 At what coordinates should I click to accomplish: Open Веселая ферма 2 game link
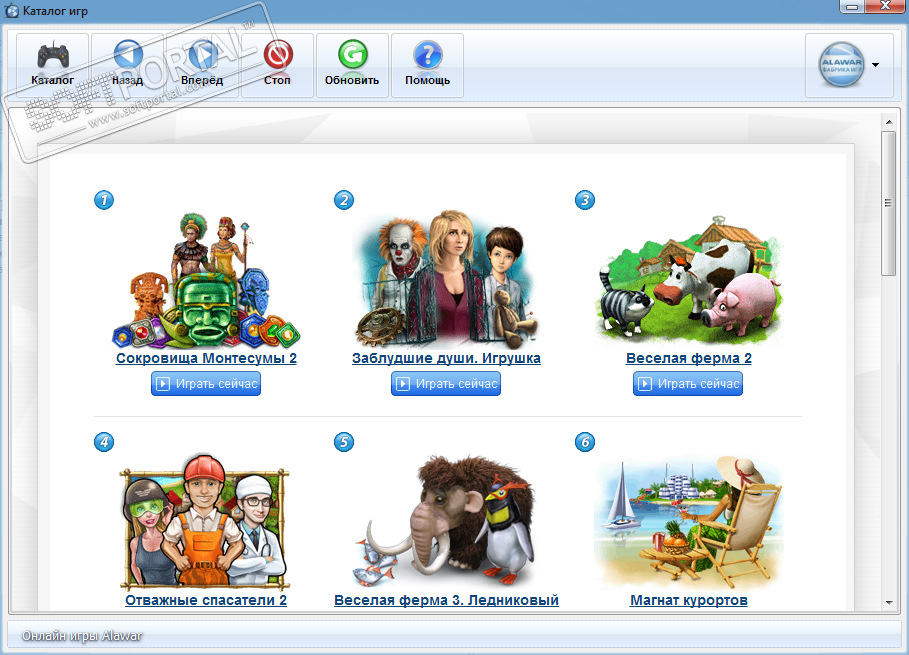point(689,358)
